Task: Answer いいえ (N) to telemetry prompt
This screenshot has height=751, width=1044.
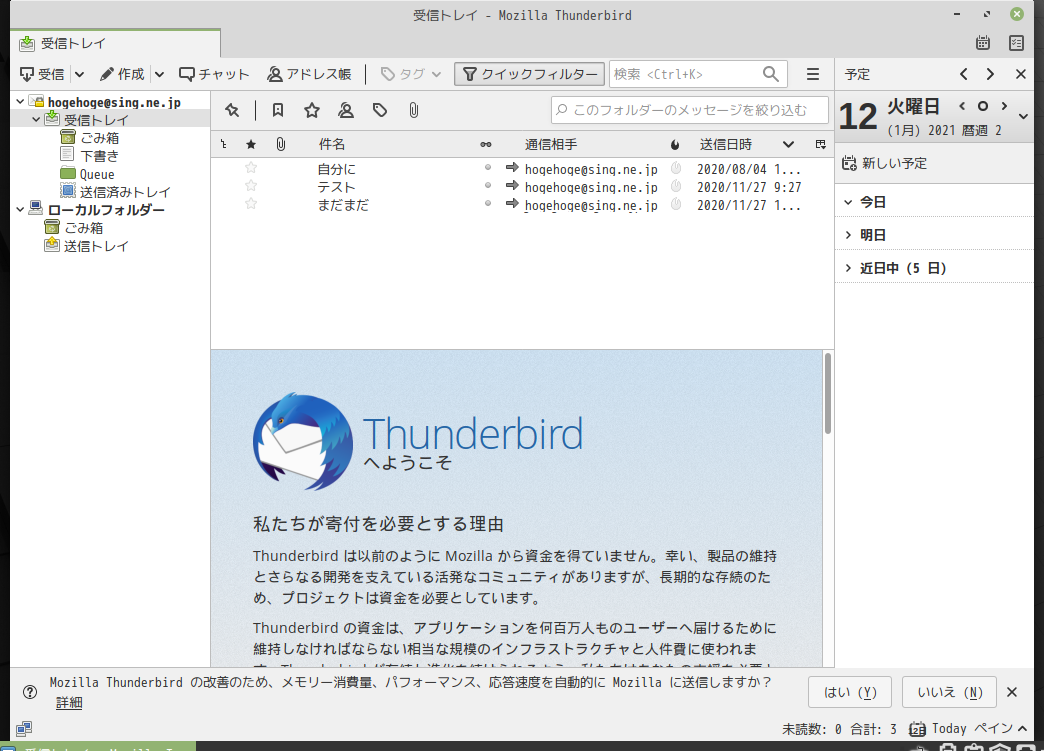Action: (x=949, y=692)
